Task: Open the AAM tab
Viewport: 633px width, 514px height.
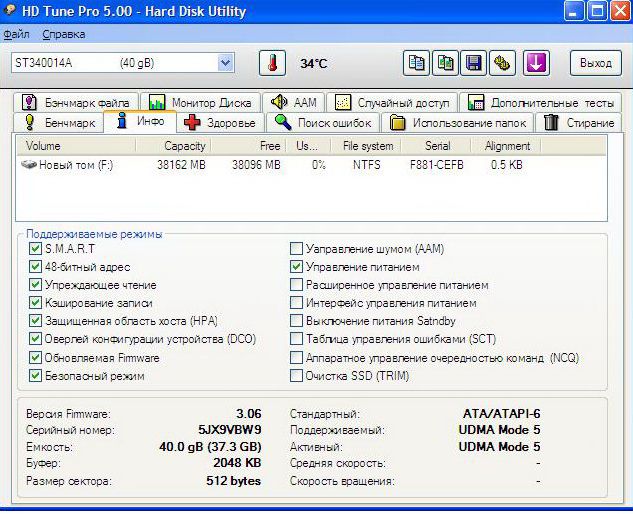Action: point(293,103)
